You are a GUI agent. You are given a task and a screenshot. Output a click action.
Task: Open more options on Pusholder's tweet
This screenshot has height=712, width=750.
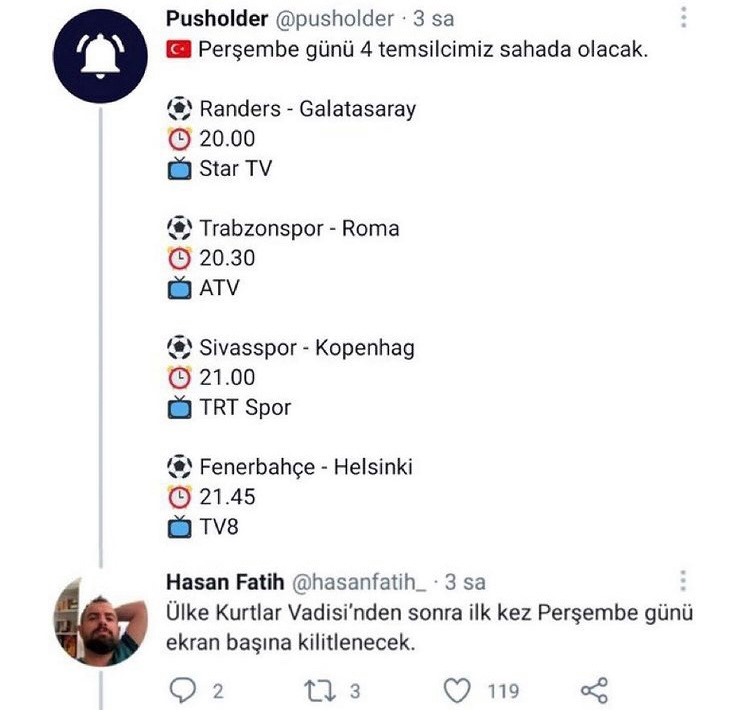click(x=684, y=19)
